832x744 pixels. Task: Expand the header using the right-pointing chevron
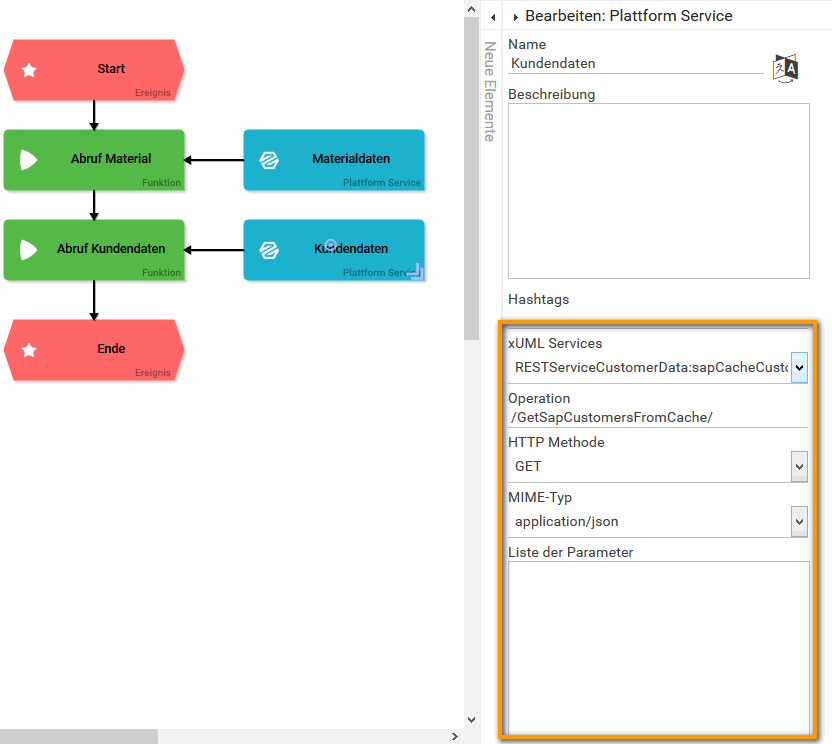516,16
